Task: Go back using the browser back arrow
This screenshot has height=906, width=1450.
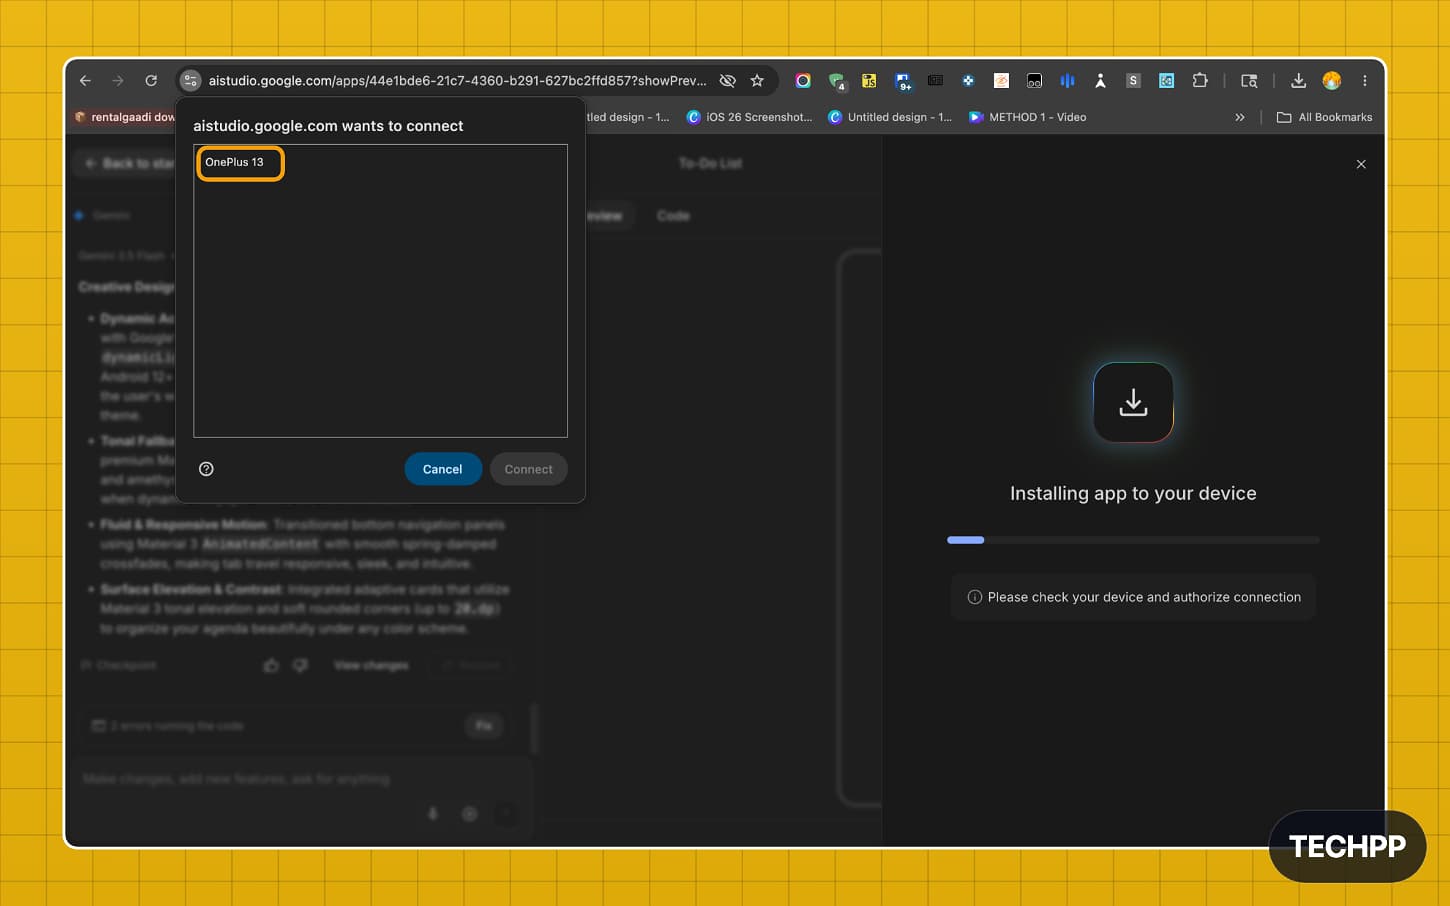Action: click(85, 81)
